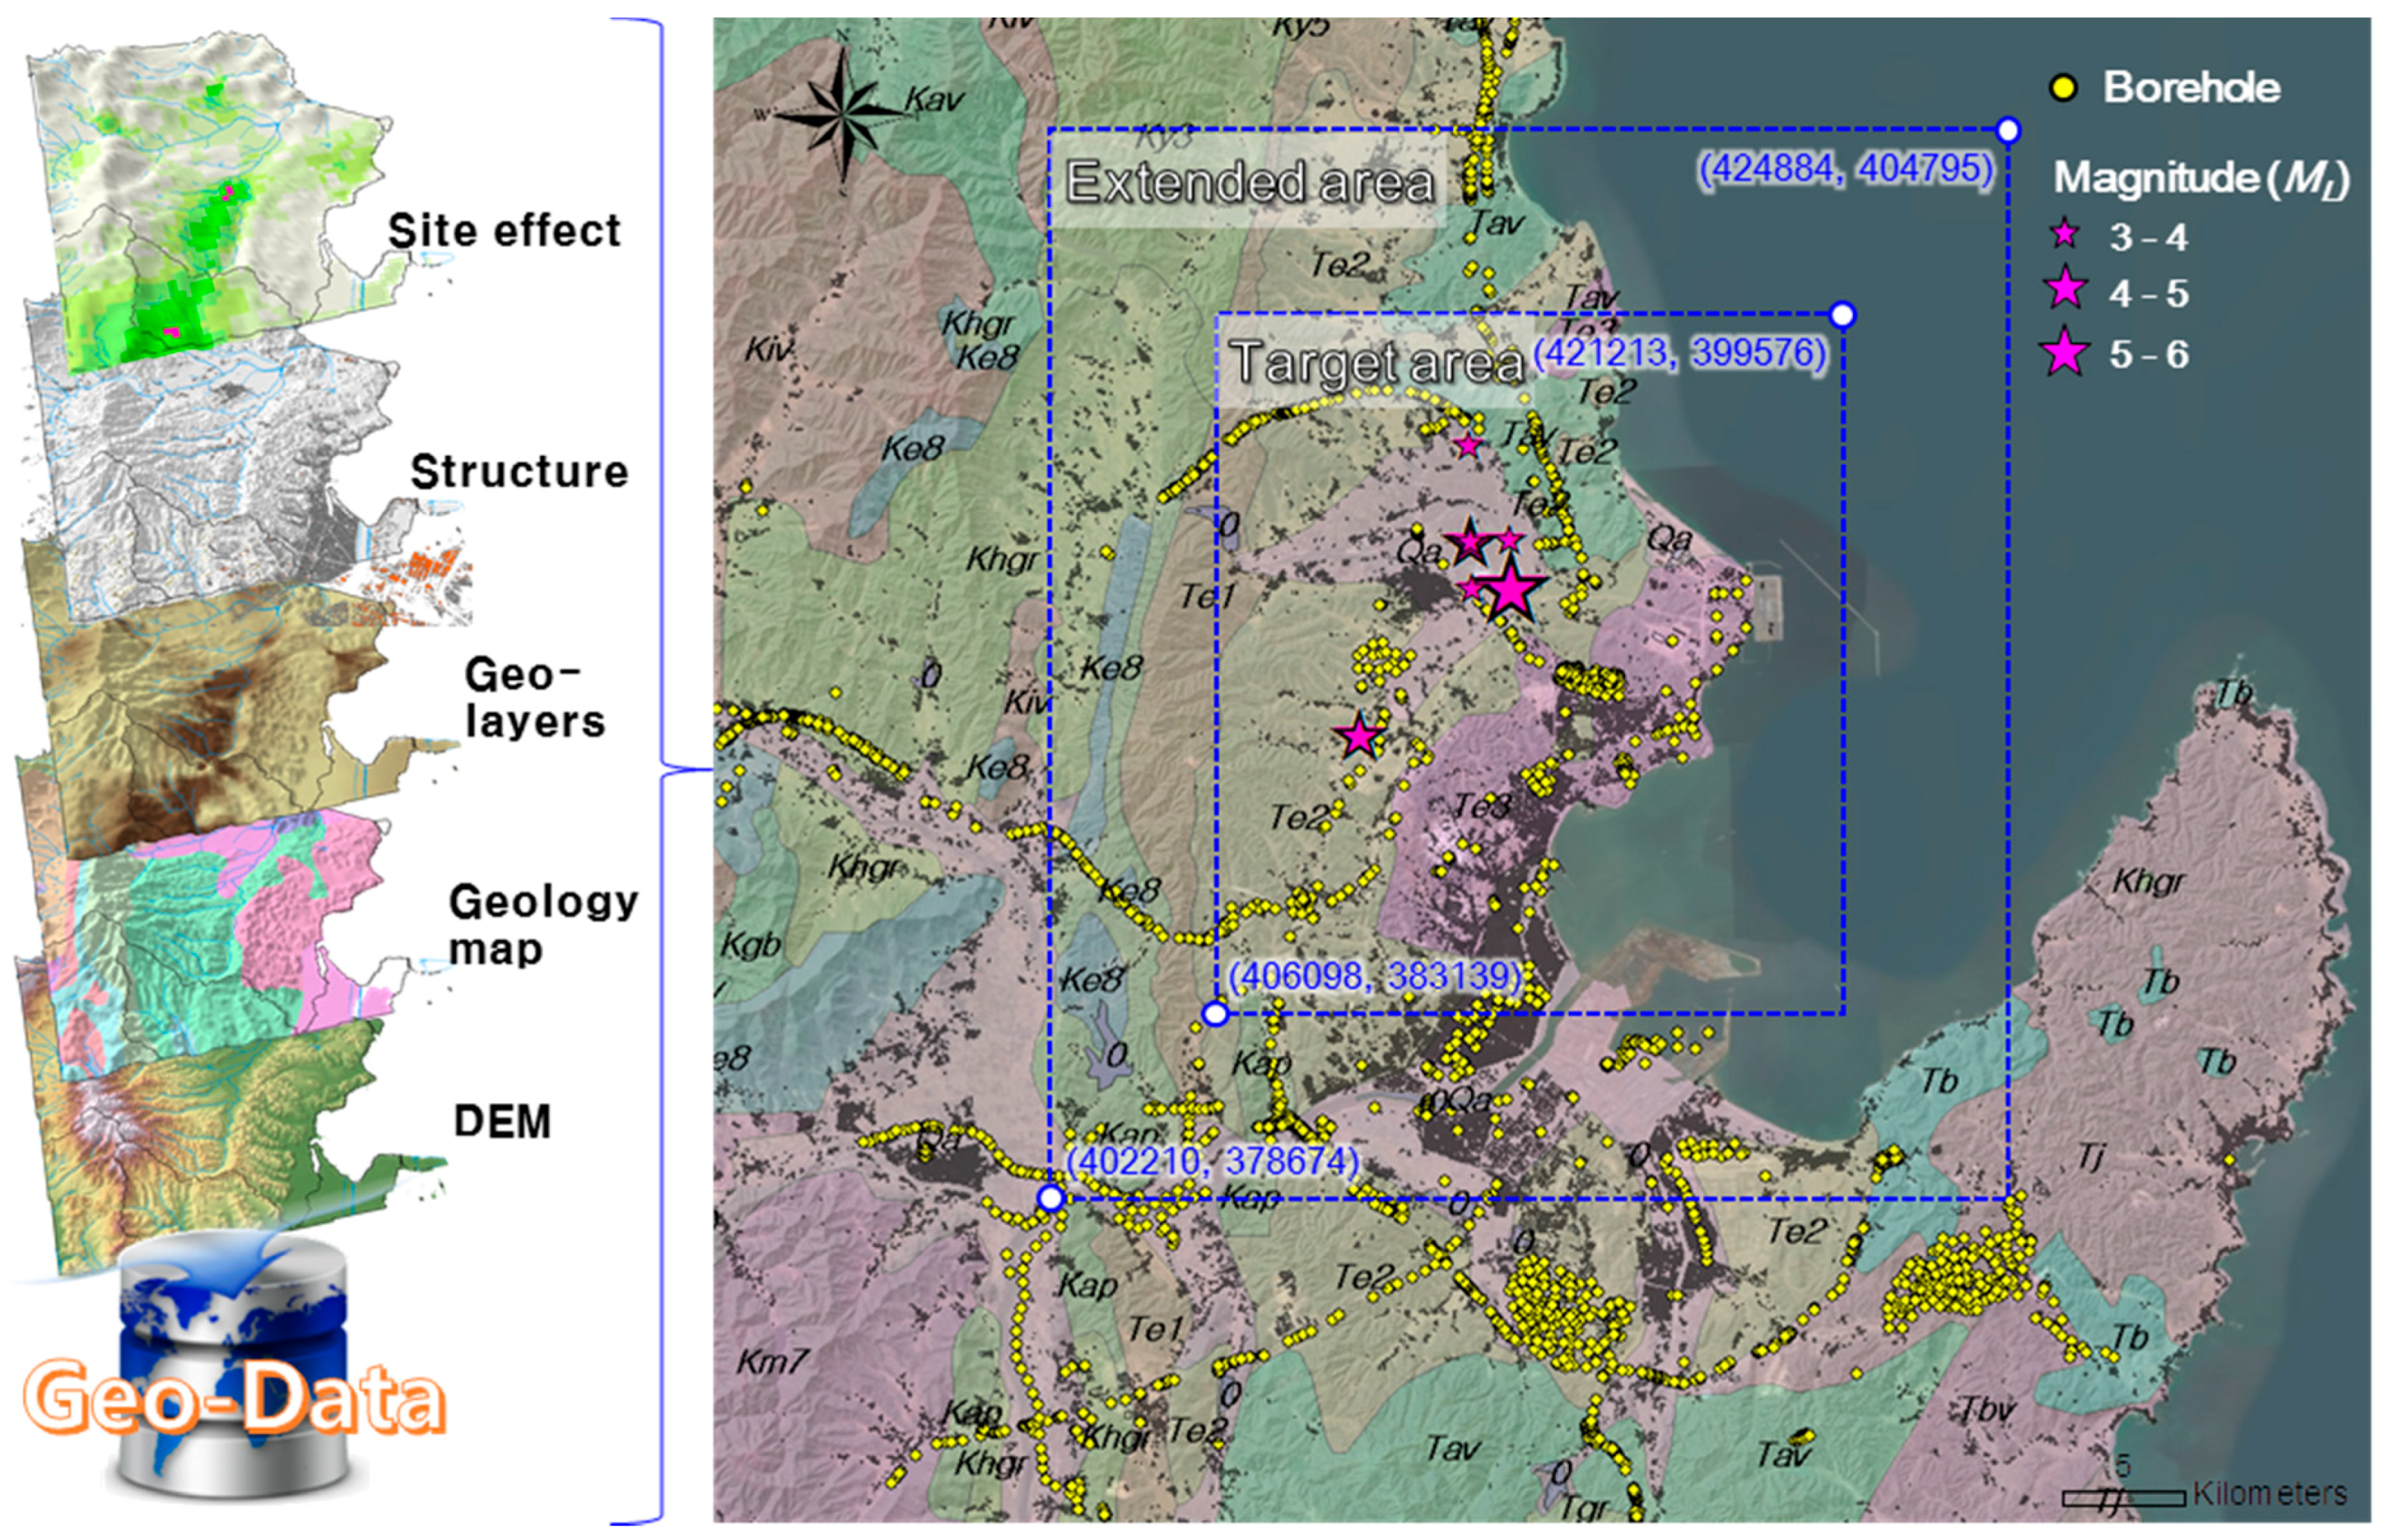The height and width of the screenshot is (1540, 2384).
Task: Click the "Magnitude (ML)" legend heading
Action: 2200,179
